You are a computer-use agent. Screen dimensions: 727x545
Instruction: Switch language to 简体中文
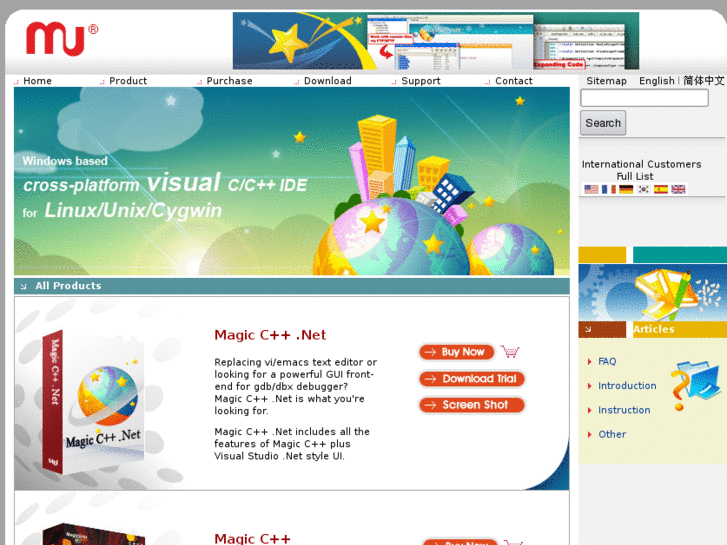click(x=703, y=81)
